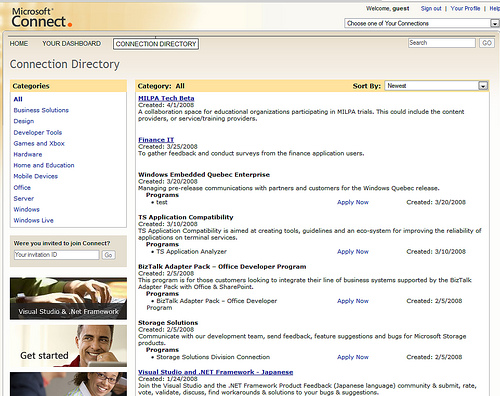Open the HOME tab
Screen dimensions: 500x396
19,44
